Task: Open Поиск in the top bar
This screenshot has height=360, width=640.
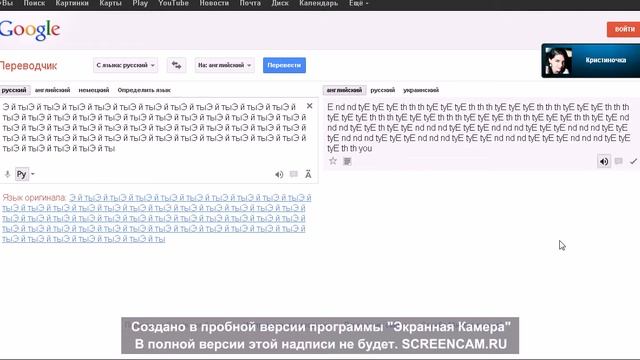Action: click(x=34, y=3)
